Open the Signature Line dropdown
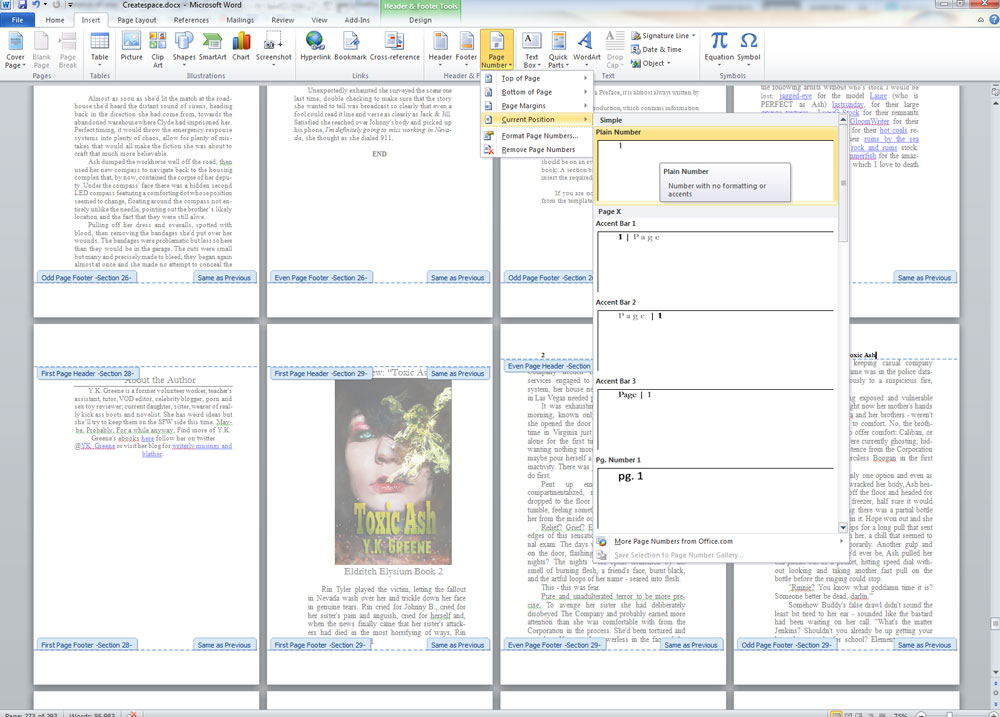 665,36
